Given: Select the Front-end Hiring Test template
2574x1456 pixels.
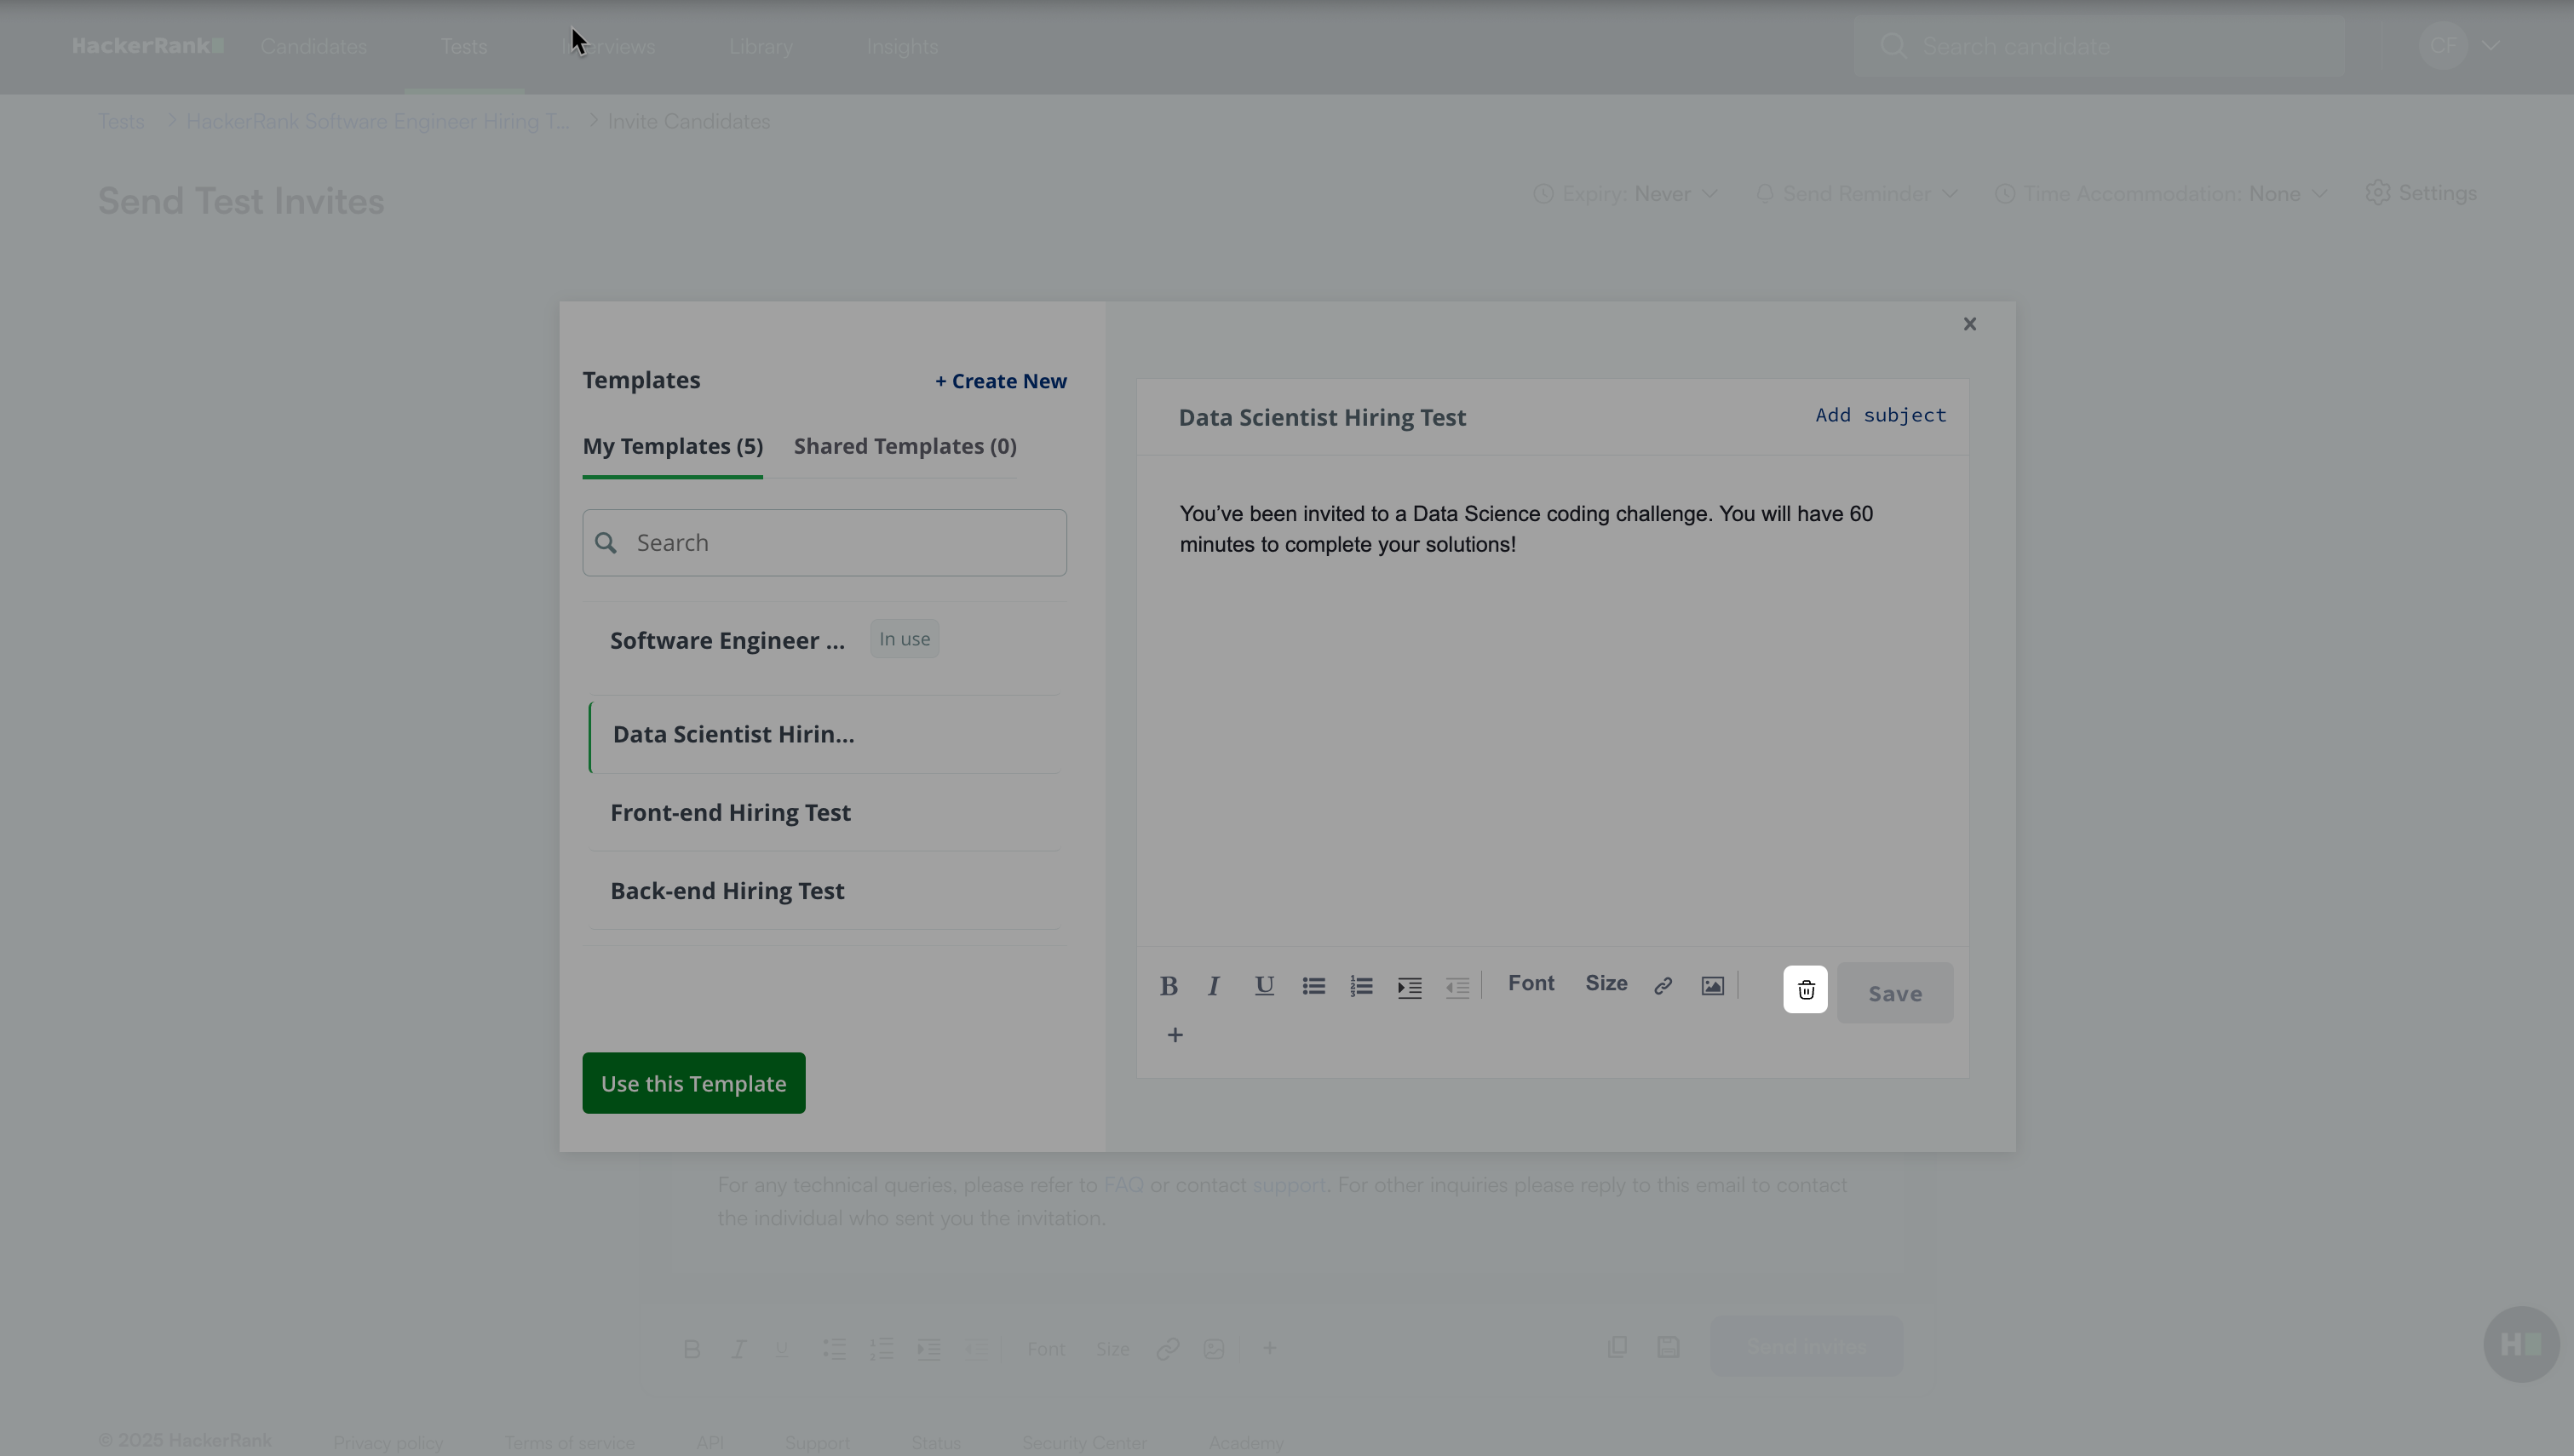Looking at the screenshot, I should point(730,813).
